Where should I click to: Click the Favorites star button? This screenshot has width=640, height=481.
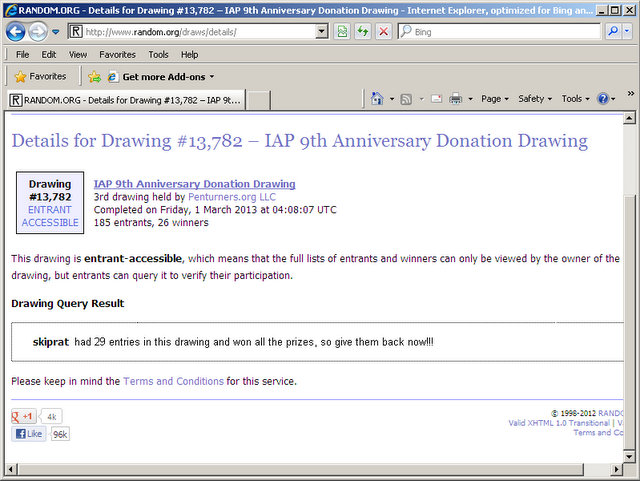point(40,76)
